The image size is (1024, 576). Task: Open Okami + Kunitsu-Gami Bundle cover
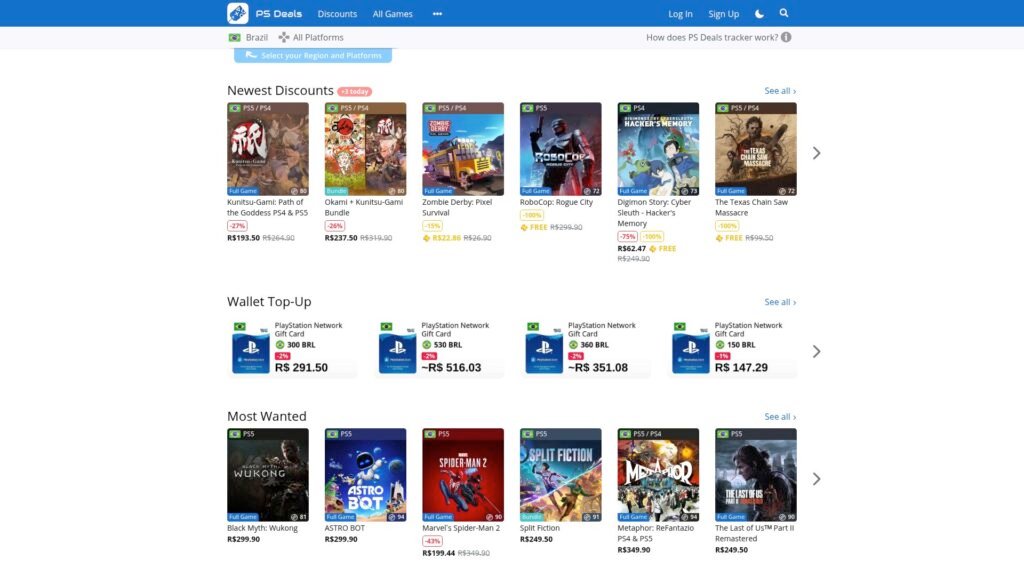[365, 149]
